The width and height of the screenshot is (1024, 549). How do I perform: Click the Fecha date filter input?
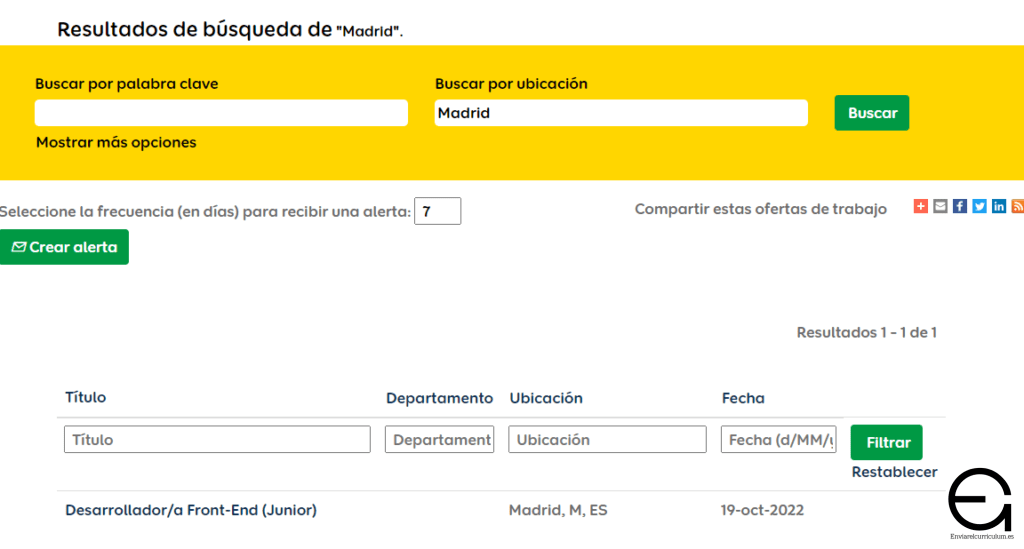coord(779,440)
